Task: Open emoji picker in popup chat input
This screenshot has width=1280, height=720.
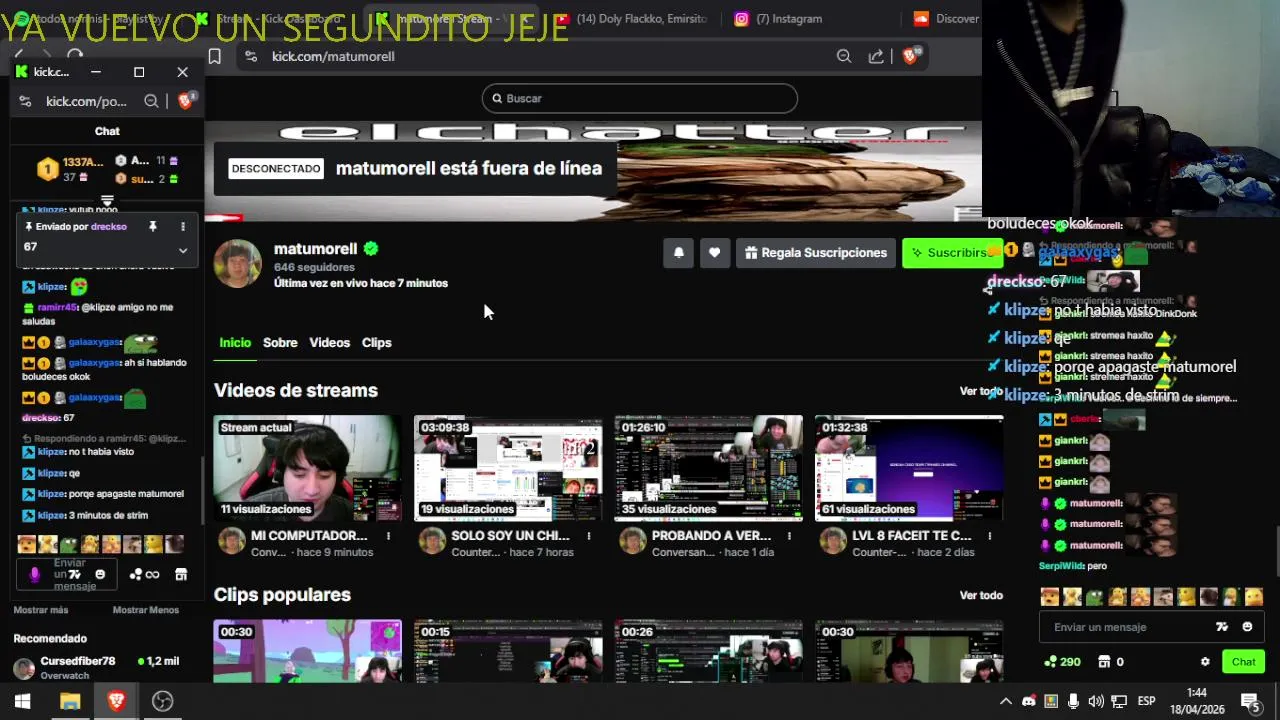Action: pyautogui.click(x=100, y=574)
